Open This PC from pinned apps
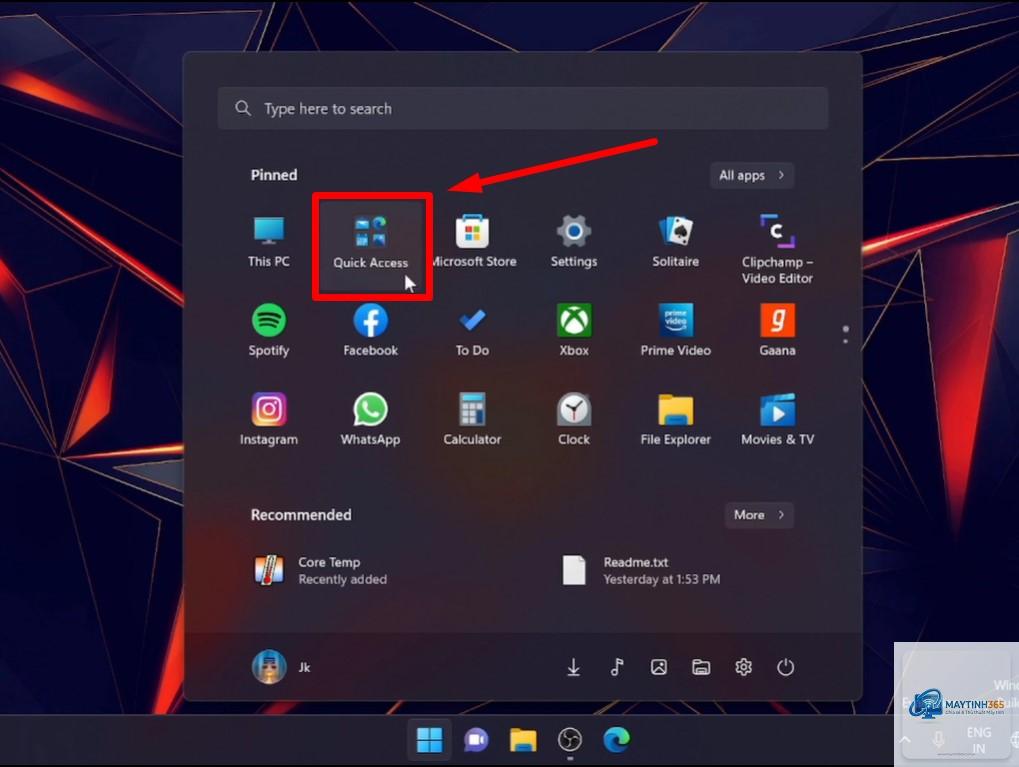This screenshot has width=1019, height=767. [x=268, y=242]
